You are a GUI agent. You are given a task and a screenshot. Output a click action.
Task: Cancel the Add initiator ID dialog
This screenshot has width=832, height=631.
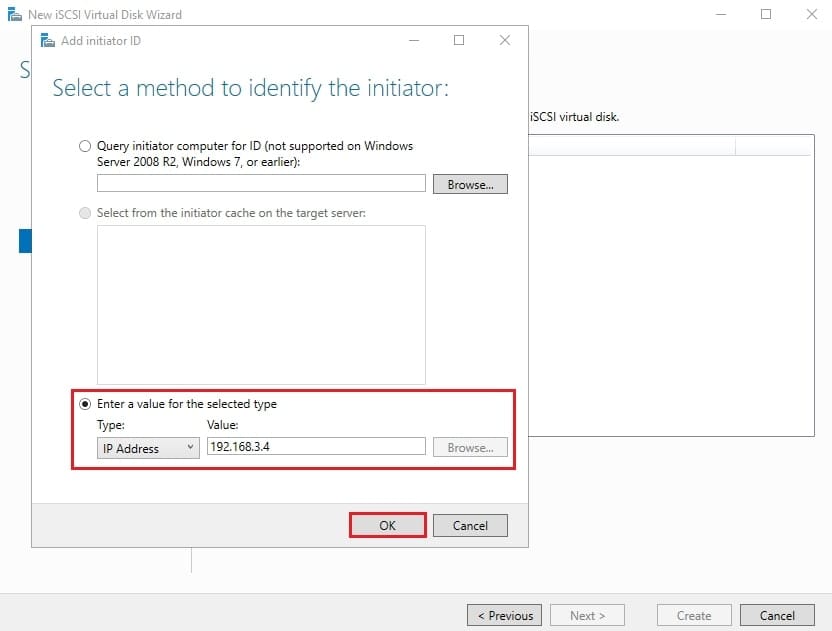click(470, 525)
